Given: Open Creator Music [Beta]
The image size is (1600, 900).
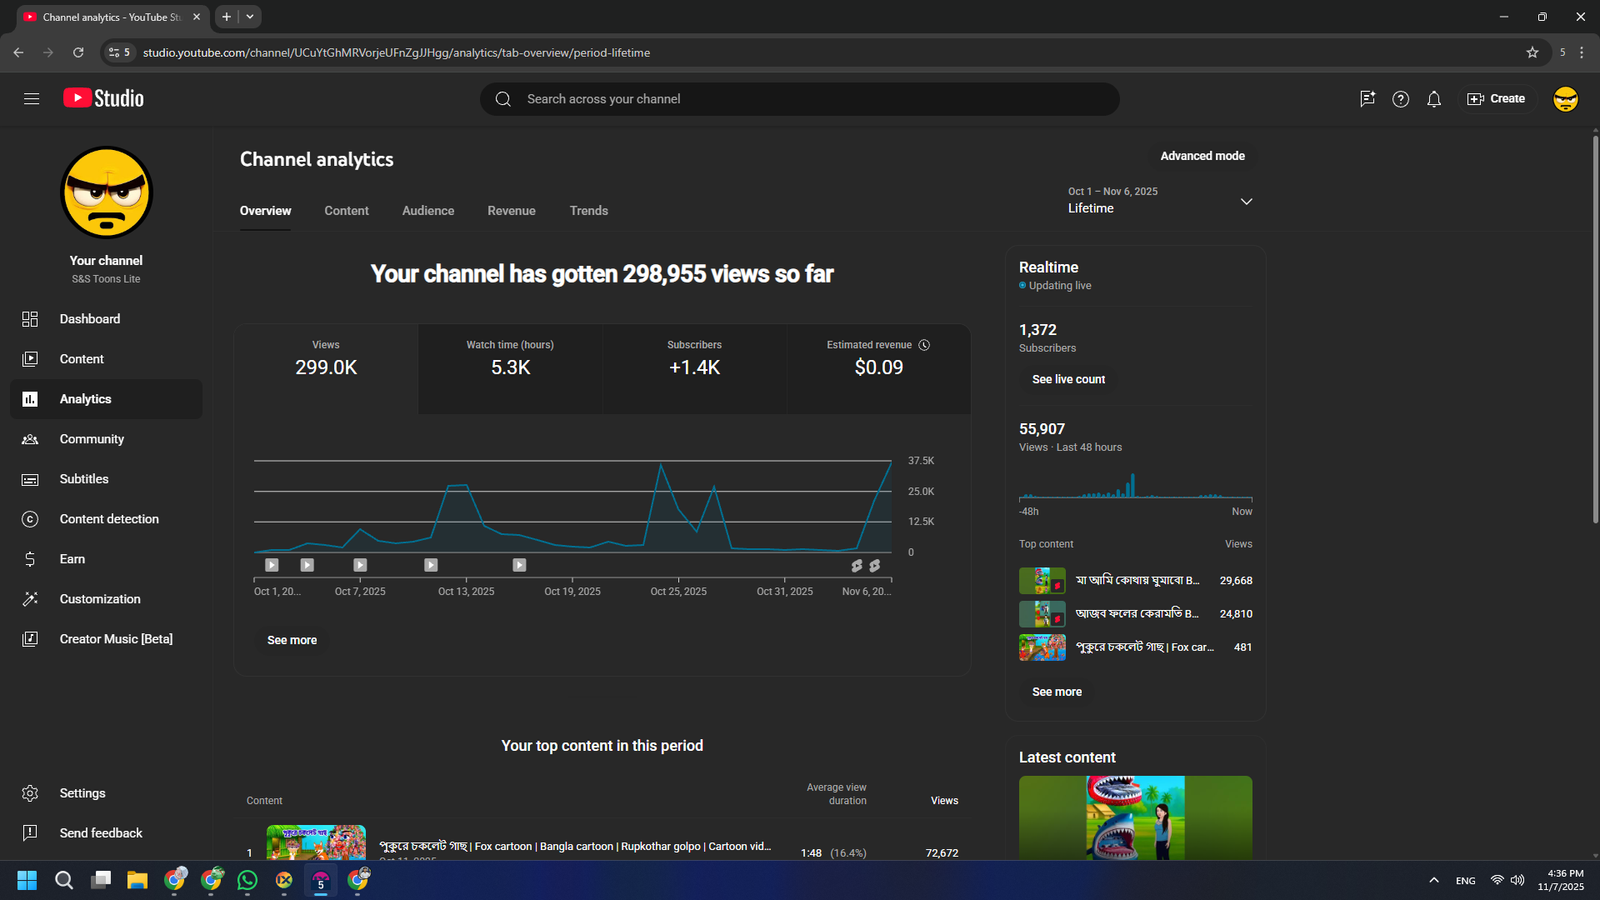Looking at the screenshot, I should coord(106,639).
